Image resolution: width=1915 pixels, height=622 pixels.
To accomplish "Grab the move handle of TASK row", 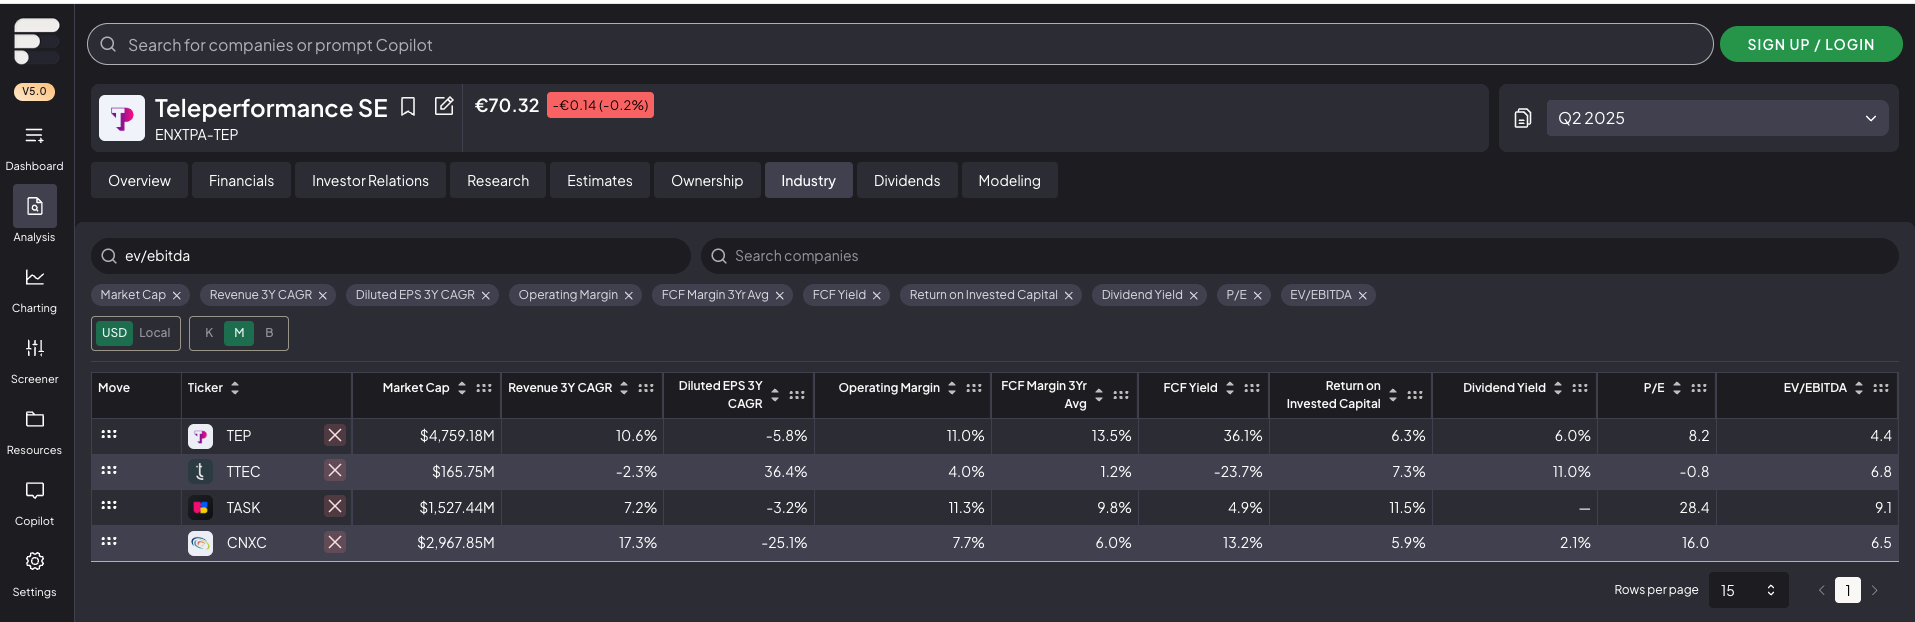I will (x=109, y=505).
